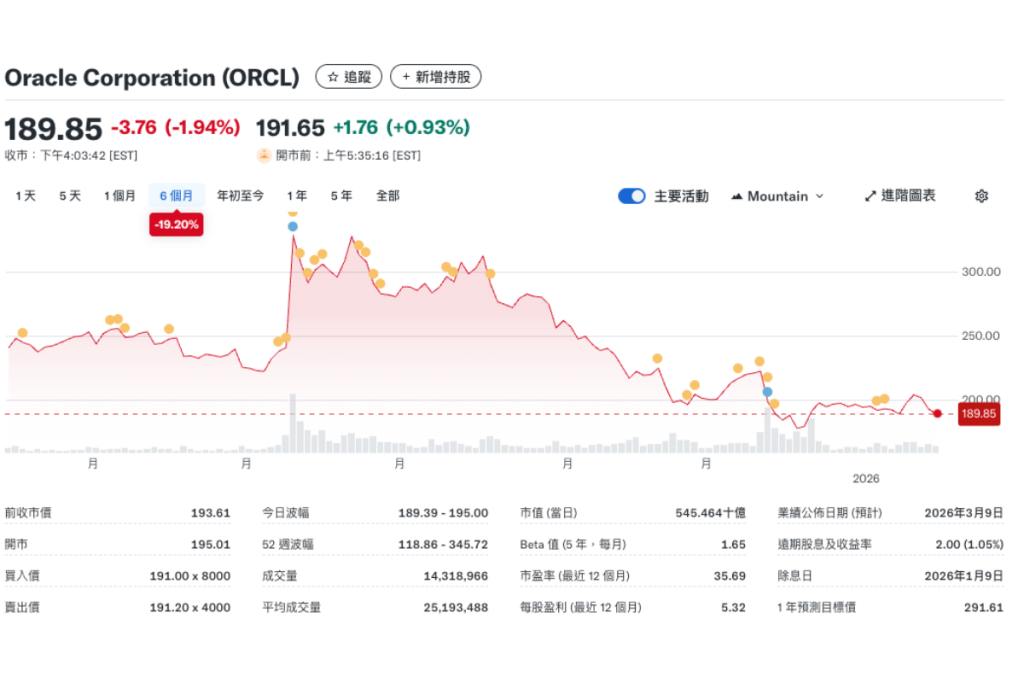Click the pre-market price 191.65
Viewport: 1024px width, 683px height.
(290, 128)
